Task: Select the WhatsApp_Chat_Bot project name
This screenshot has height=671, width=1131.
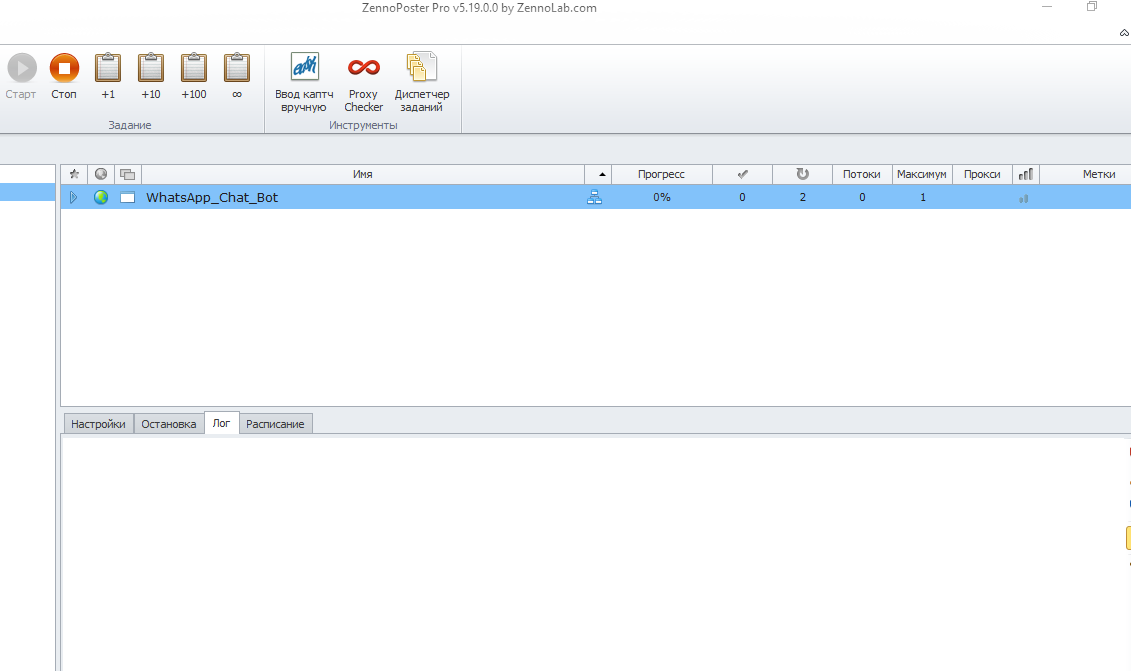Action: pos(212,197)
